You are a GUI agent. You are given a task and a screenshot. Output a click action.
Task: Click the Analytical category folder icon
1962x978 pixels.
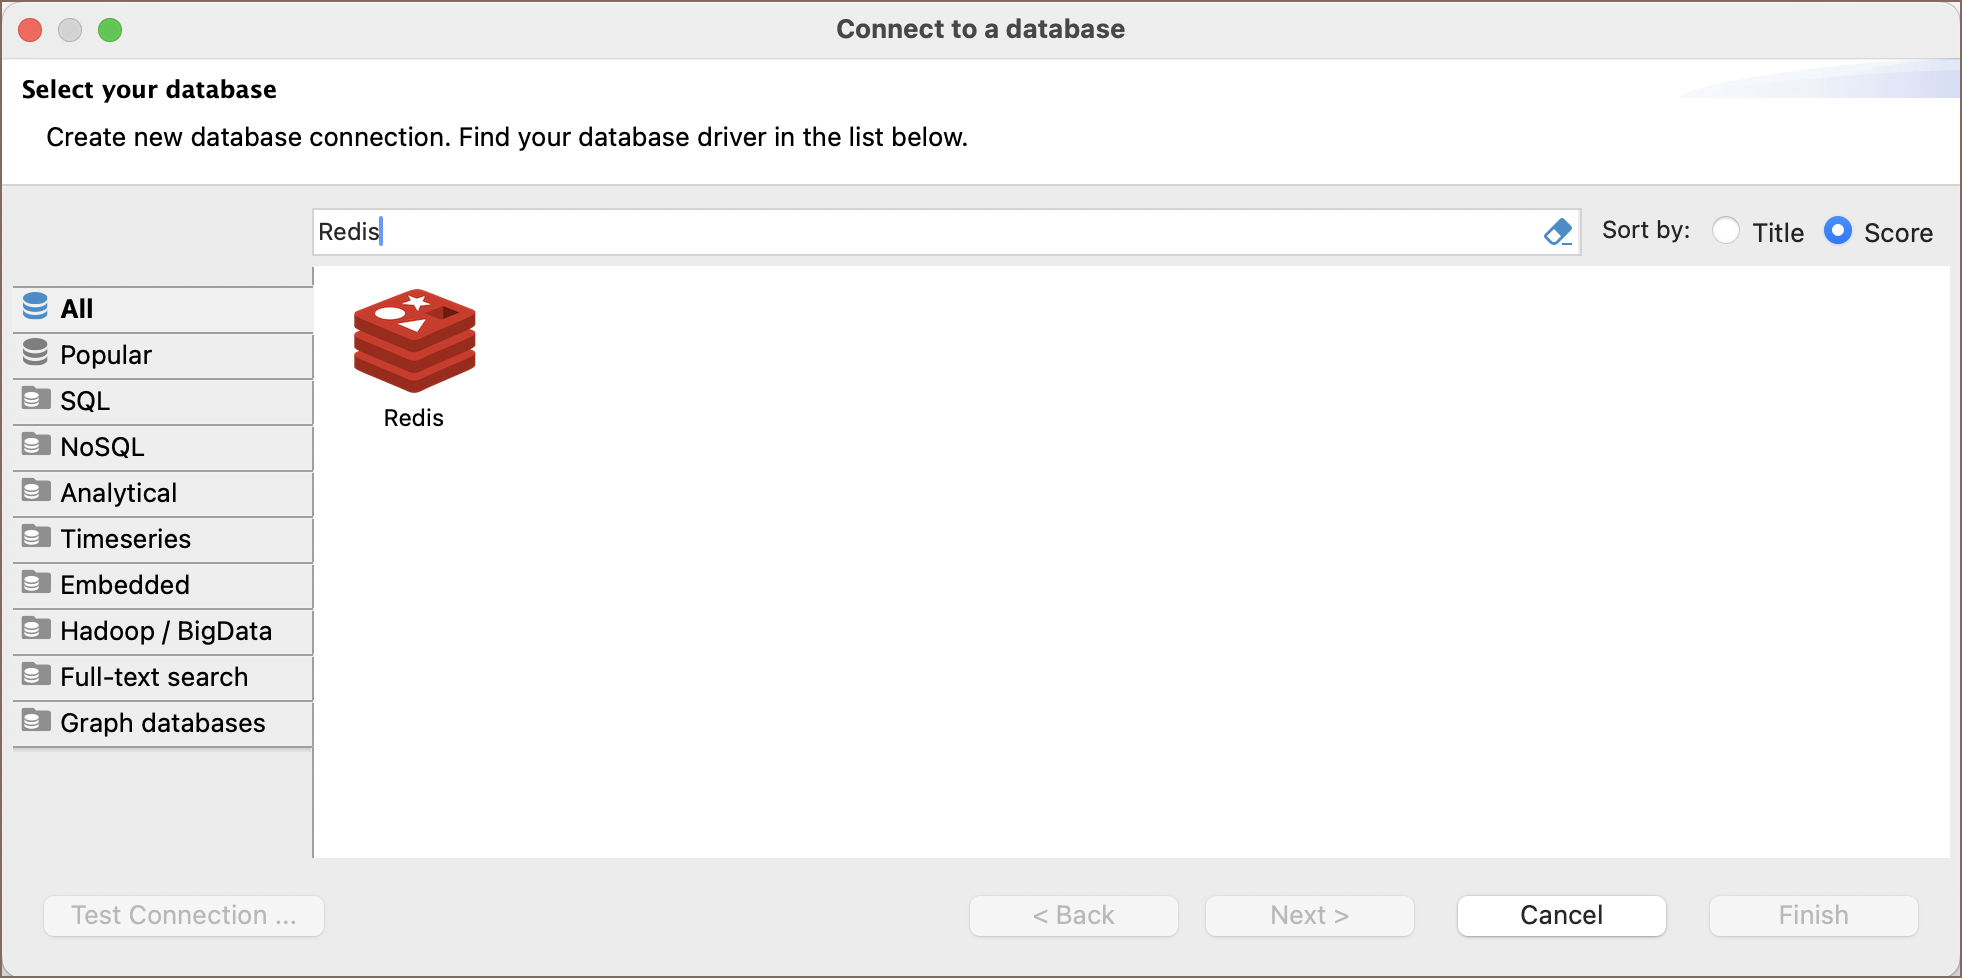point(36,491)
